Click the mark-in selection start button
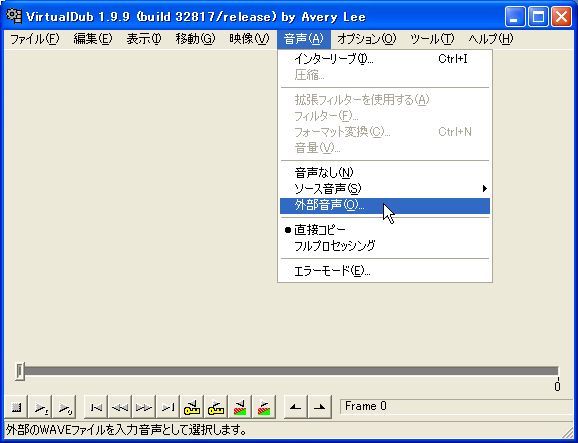The height and width of the screenshot is (443, 578). (296, 407)
